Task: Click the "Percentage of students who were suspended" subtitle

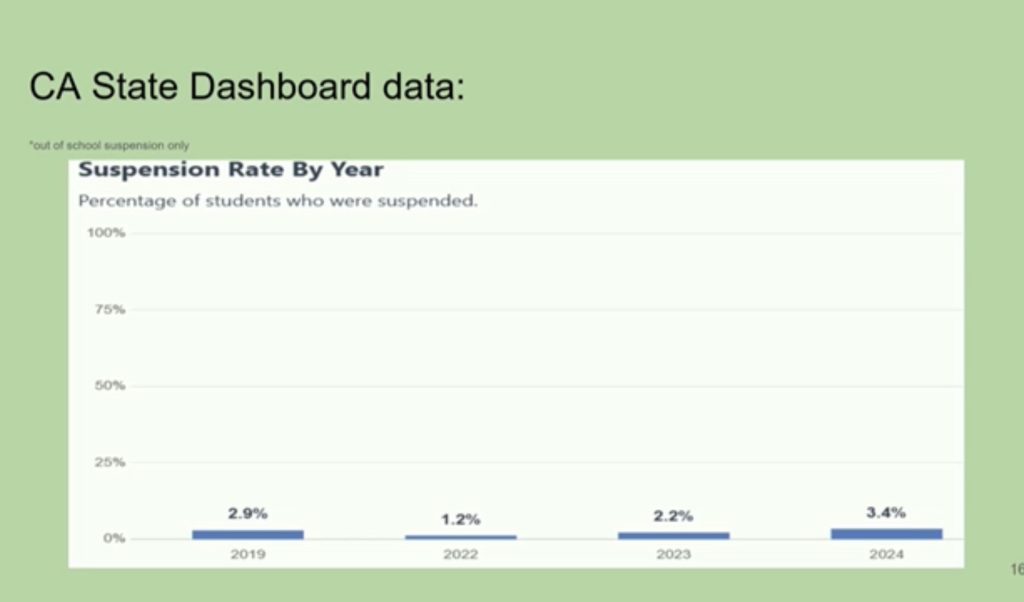Action: (278, 201)
